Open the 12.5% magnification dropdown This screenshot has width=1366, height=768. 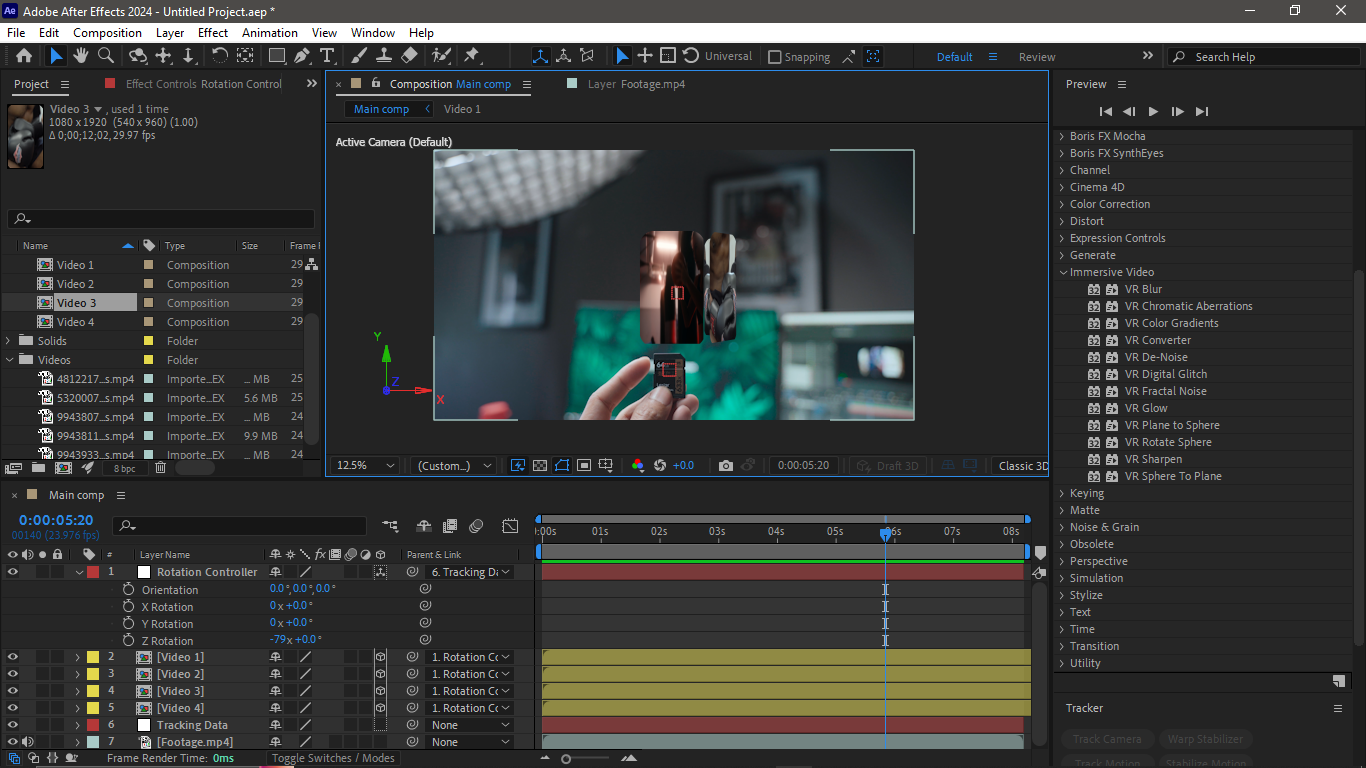[x=365, y=466]
